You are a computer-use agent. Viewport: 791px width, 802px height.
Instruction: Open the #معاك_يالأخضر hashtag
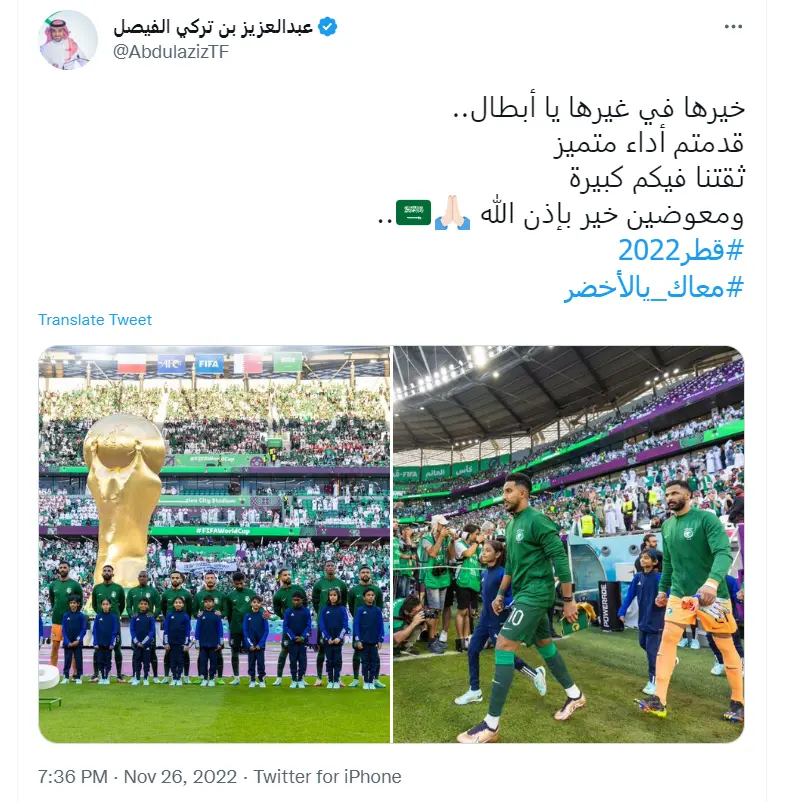click(x=654, y=287)
